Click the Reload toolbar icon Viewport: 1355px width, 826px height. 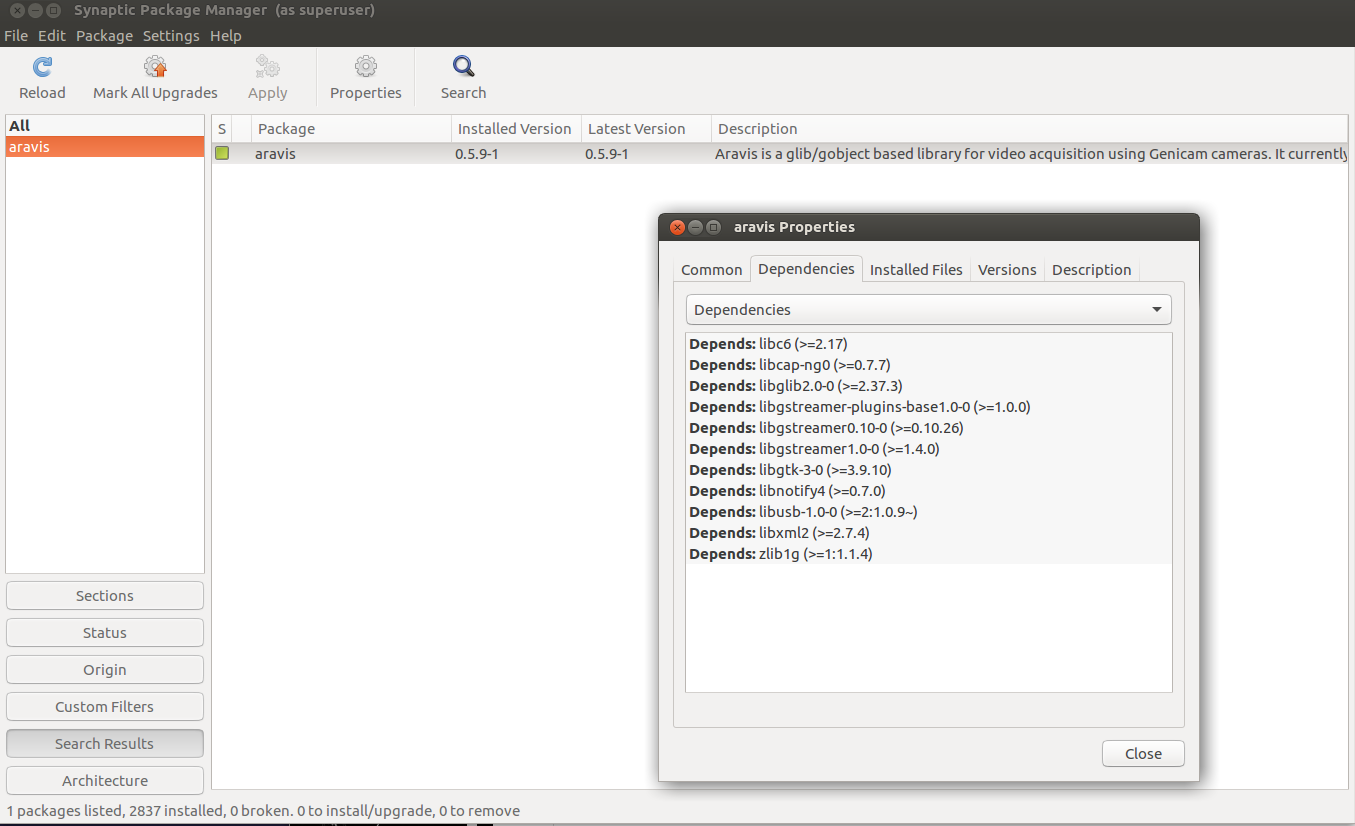(x=42, y=67)
